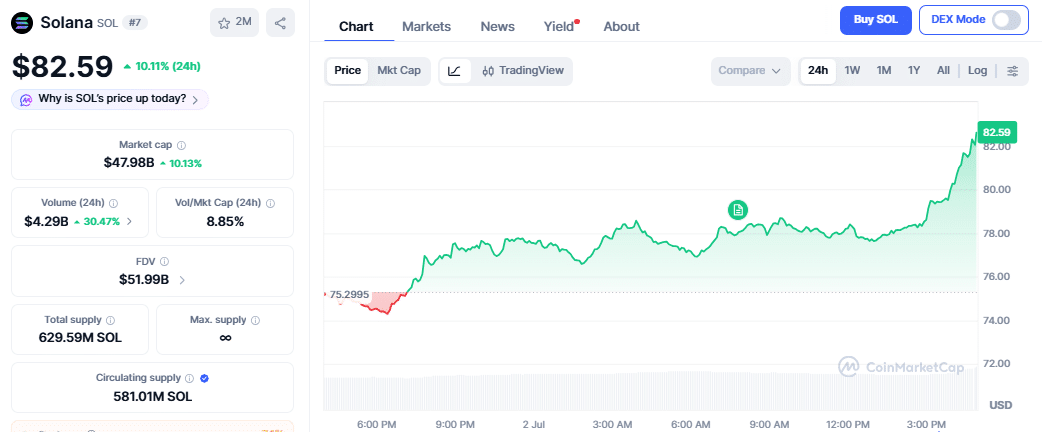The height and width of the screenshot is (432, 1042).
Task: Click the #7 rank badge
Action: click(136, 23)
